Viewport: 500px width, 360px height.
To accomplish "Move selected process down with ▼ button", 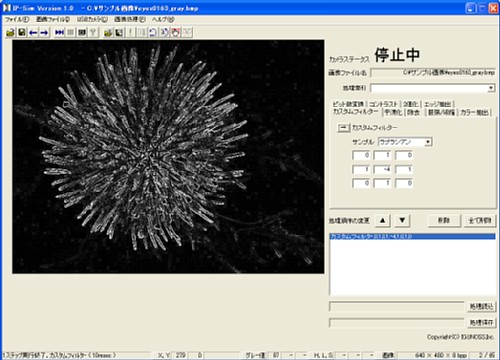I will coord(402,220).
